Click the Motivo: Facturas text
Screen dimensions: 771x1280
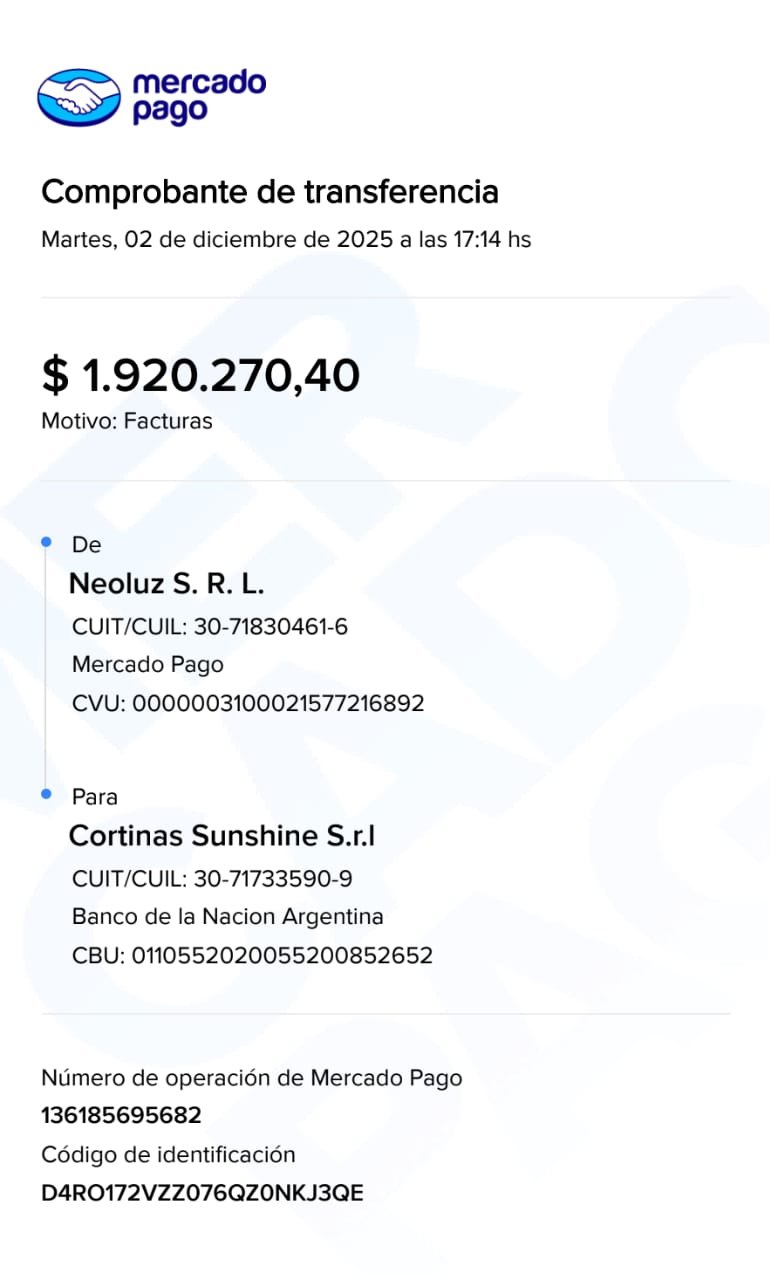click(127, 421)
